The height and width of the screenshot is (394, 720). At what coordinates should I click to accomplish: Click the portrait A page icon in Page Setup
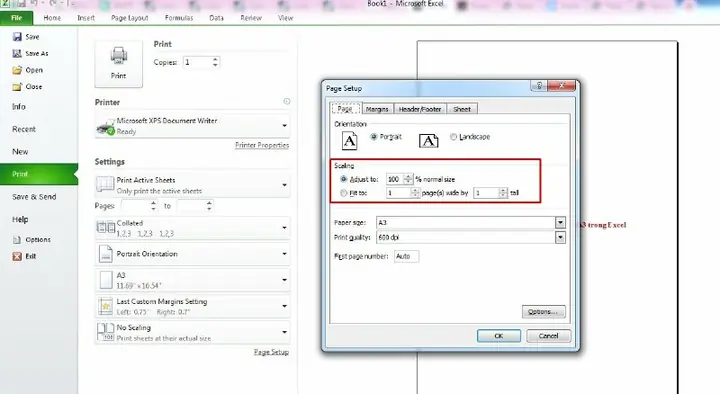349,141
